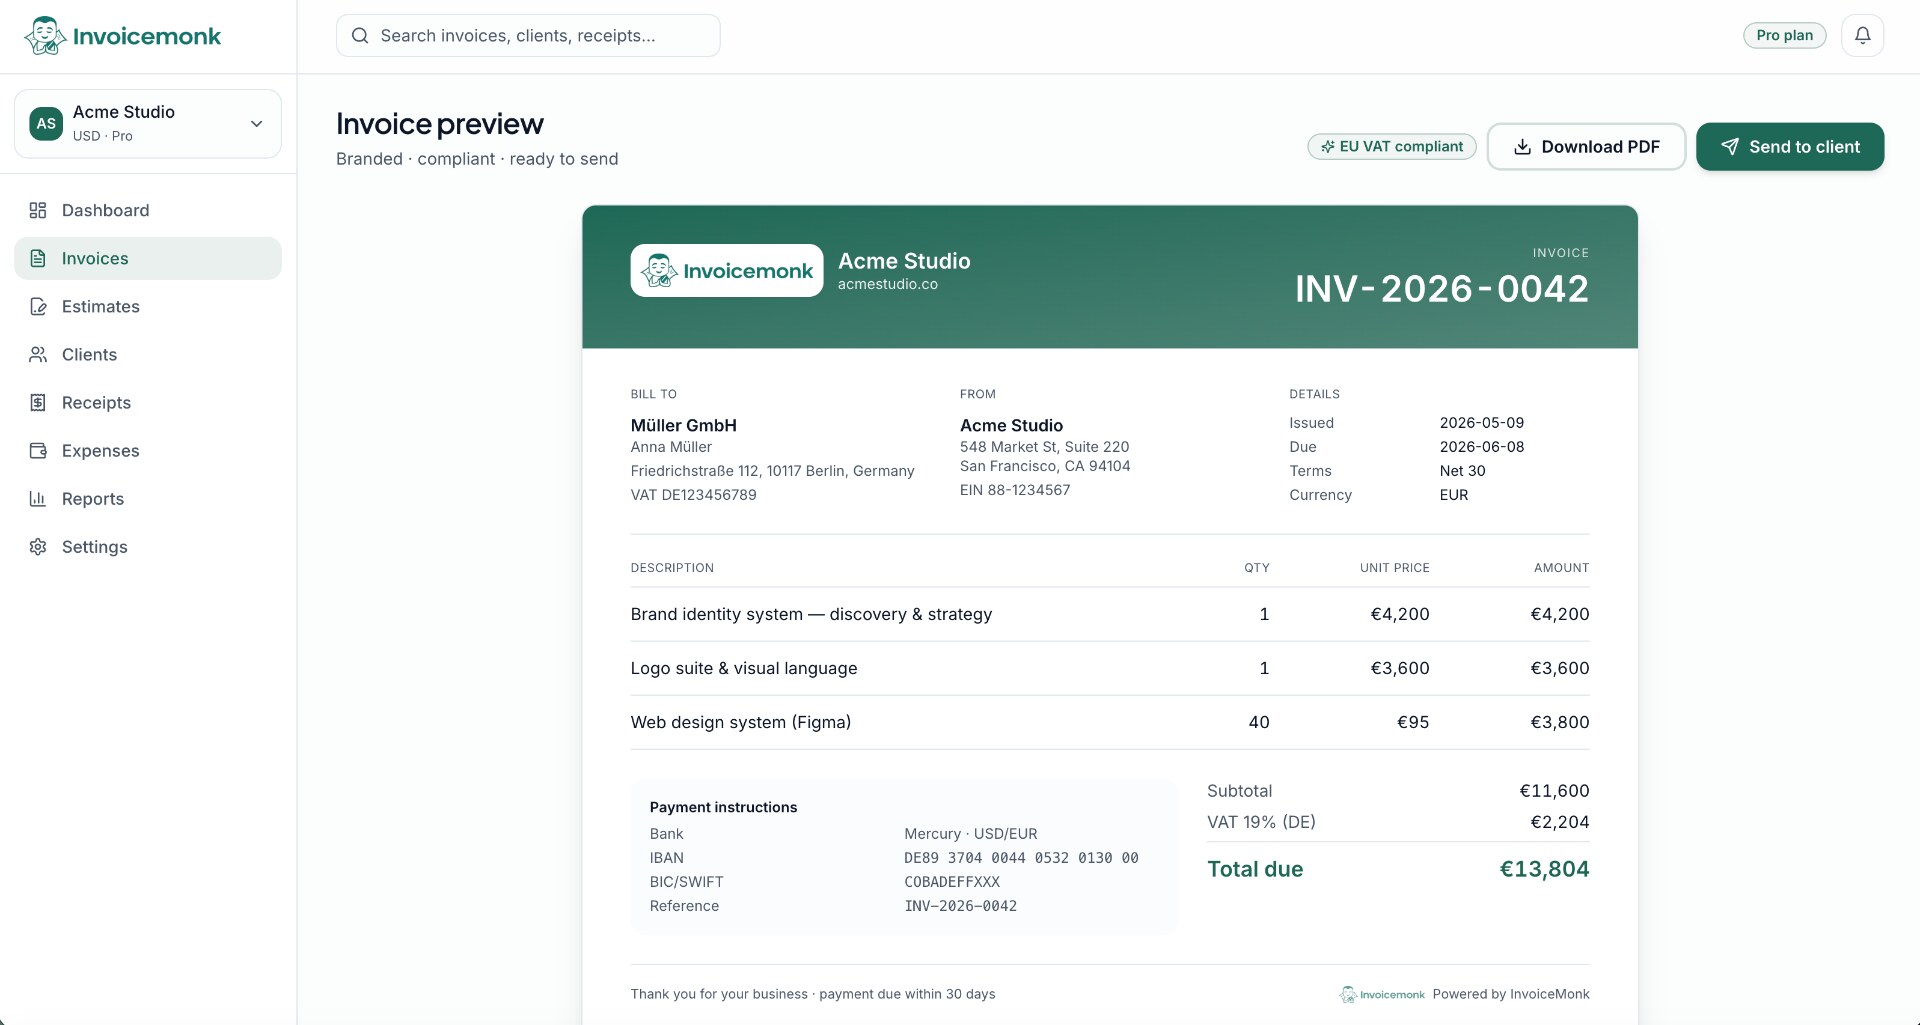Click the 548 Market St address line

click(1044, 447)
